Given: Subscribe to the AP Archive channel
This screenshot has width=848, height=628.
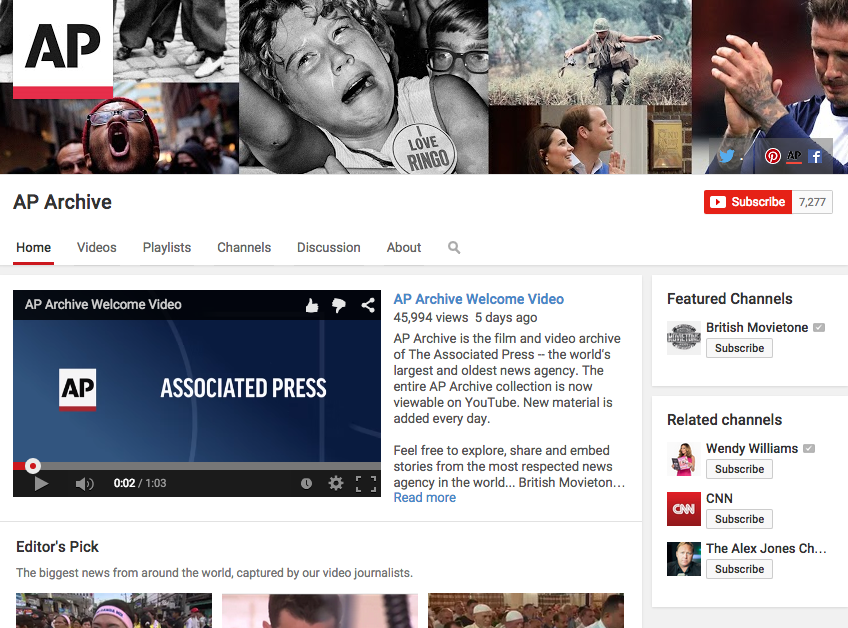Looking at the screenshot, I should (747, 202).
